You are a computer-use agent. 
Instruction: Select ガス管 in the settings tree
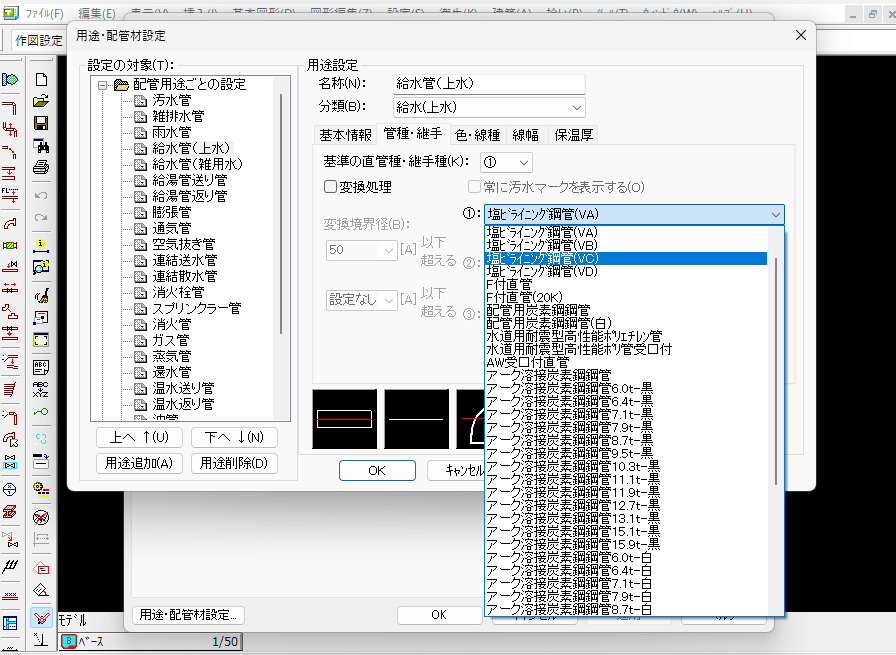pos(171,340)
